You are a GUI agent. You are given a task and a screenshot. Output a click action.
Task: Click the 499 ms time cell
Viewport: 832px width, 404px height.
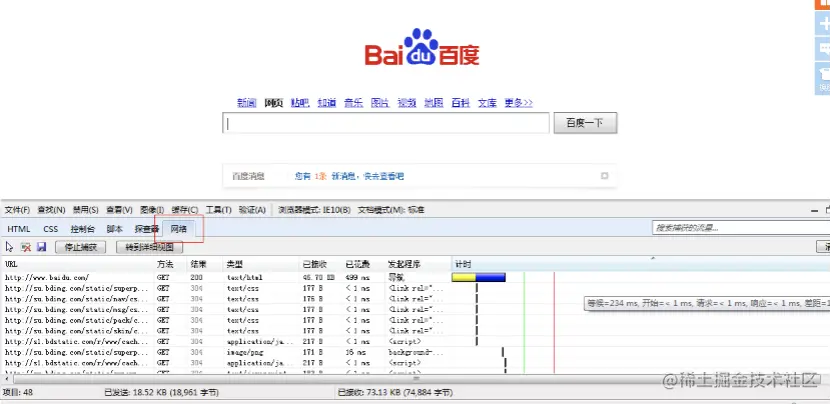pos(358,277)
